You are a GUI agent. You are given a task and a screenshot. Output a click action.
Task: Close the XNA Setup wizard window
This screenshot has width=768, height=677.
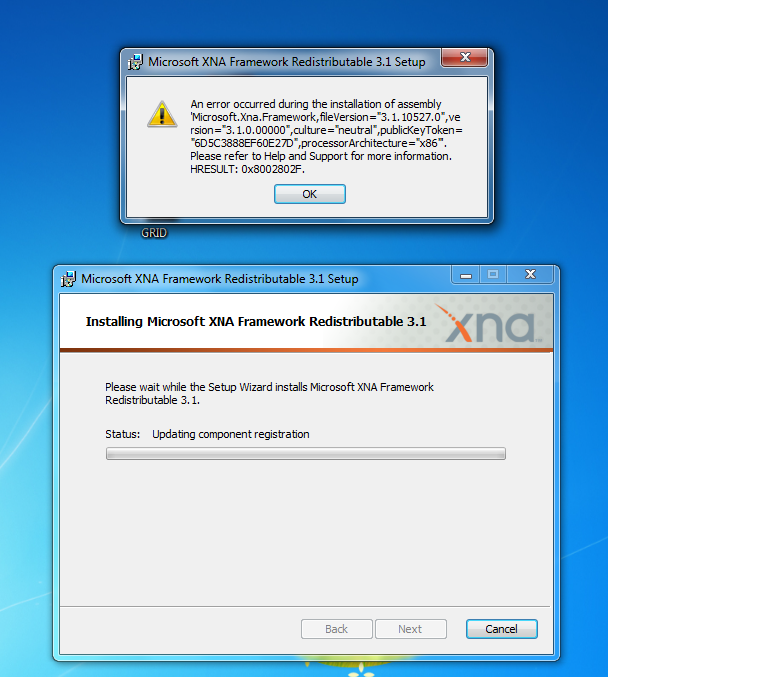point(530,275)
